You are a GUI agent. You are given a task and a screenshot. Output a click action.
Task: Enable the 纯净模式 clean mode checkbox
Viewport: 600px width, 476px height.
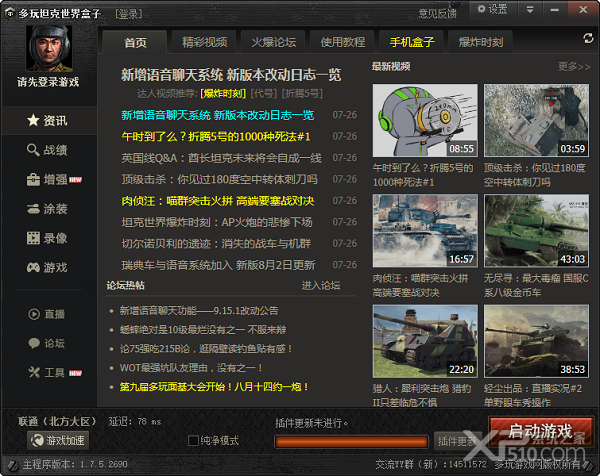(194, 440)
